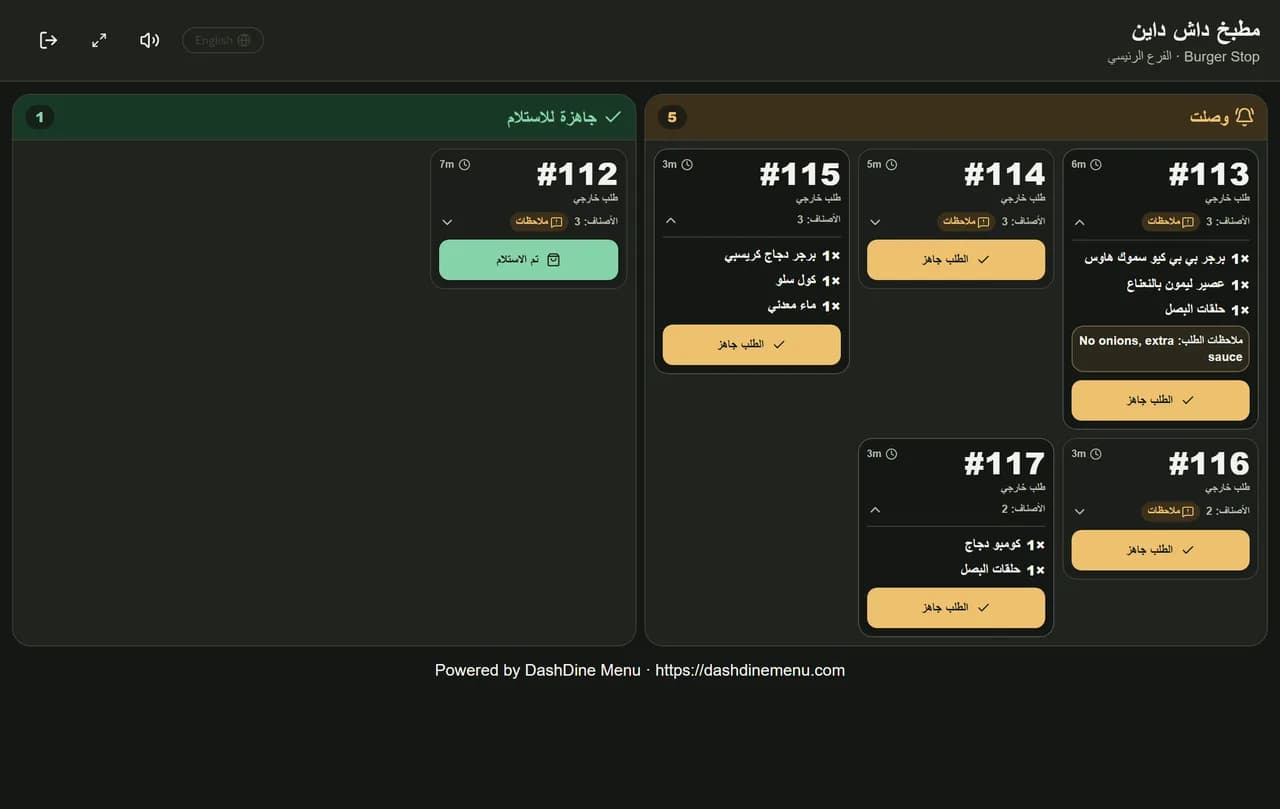The width and height of the screenshot is (1280, 809).
Task: Expand the items list of order #114
Action: pyautogui.click(x=875, y=222)
